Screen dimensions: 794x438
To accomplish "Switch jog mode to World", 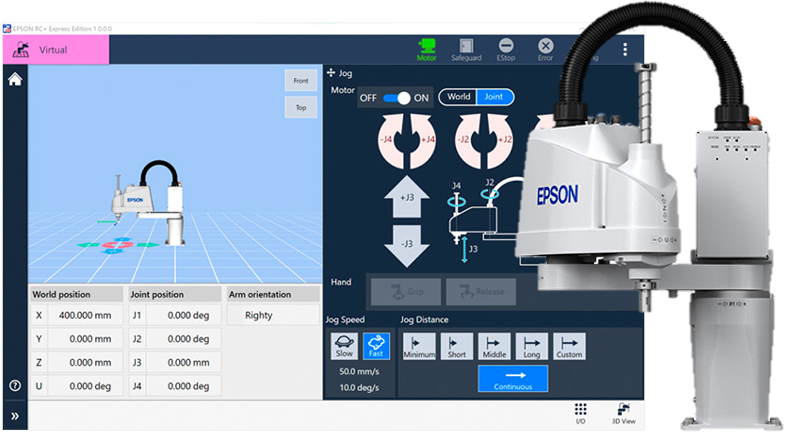I will point(458,97).
